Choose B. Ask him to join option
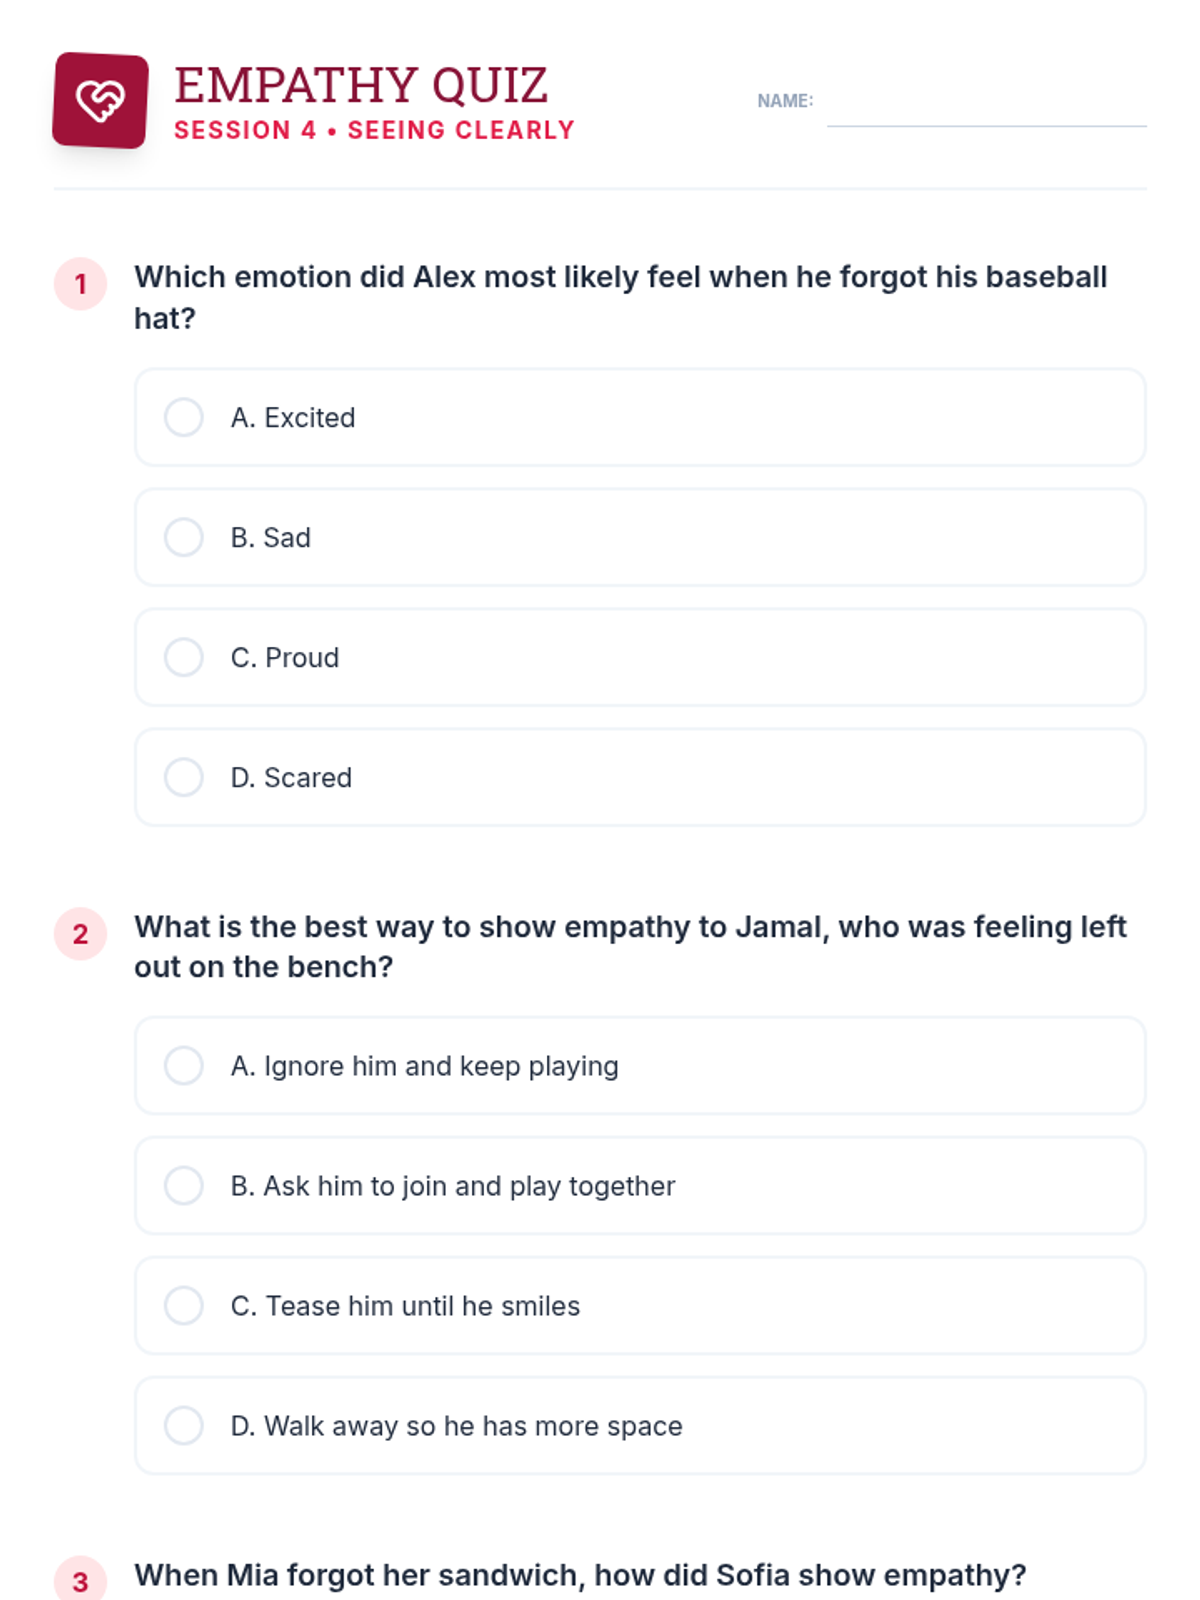This screenshot has height=1600, width=1200. click(x=184, y=1185)
